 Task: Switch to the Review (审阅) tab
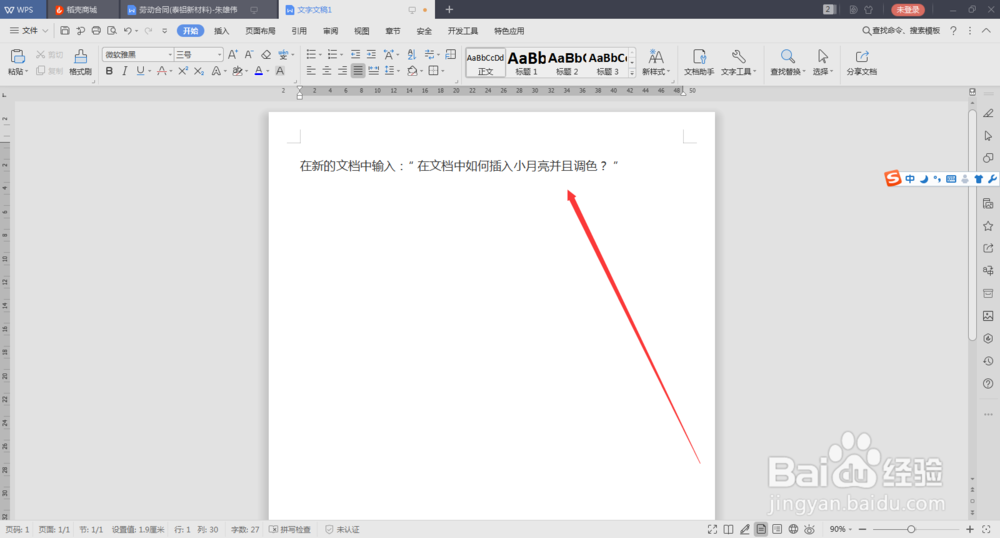click(330, 31)
